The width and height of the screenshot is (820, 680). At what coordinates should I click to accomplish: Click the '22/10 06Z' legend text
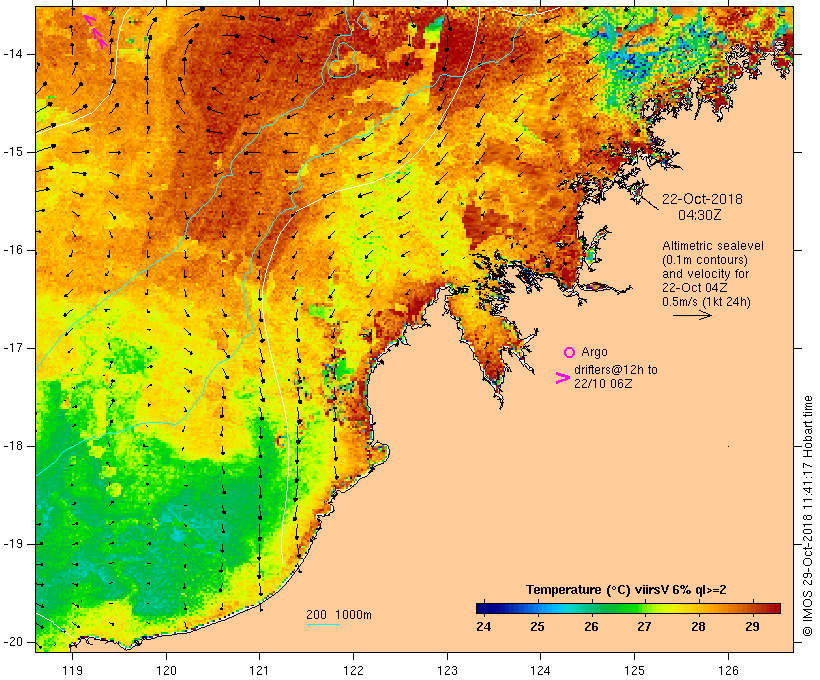(603, 383)
